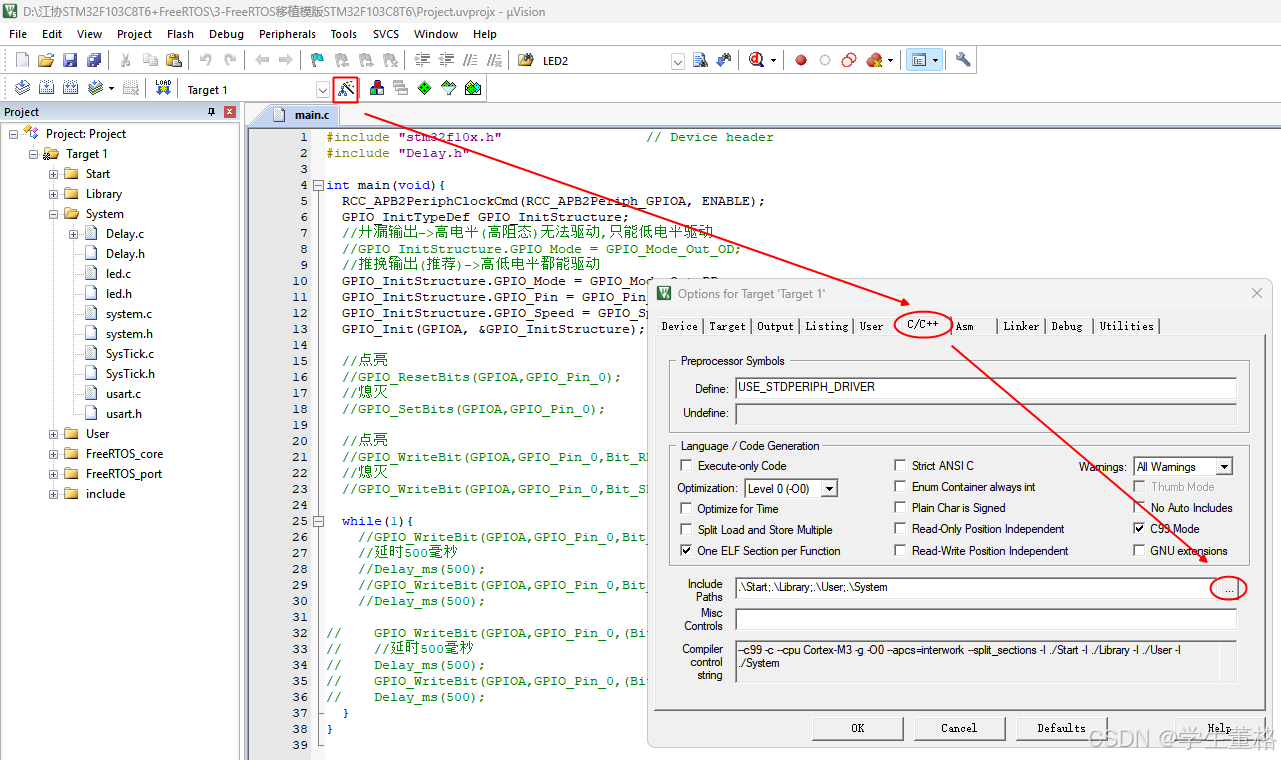Screen dimensions: 1281x760
Task: Open Manage Project Items blocks icon
Action: pos(377,88)
